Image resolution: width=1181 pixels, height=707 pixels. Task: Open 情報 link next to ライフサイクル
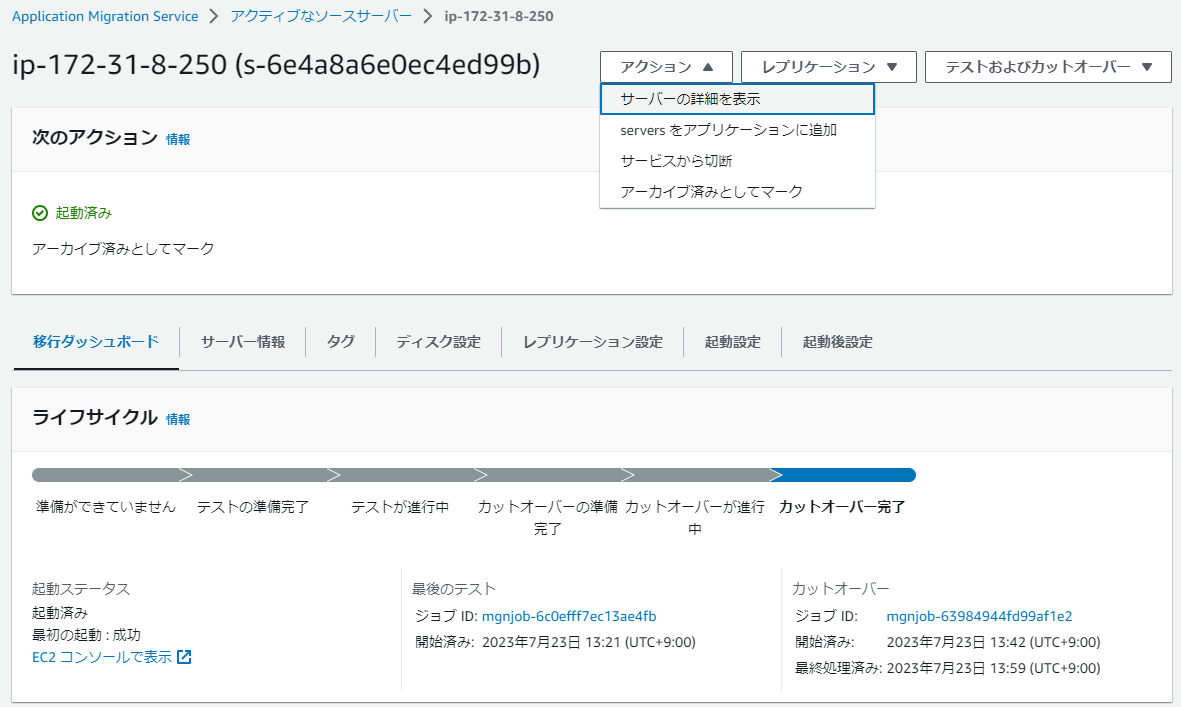pos(178,419)
